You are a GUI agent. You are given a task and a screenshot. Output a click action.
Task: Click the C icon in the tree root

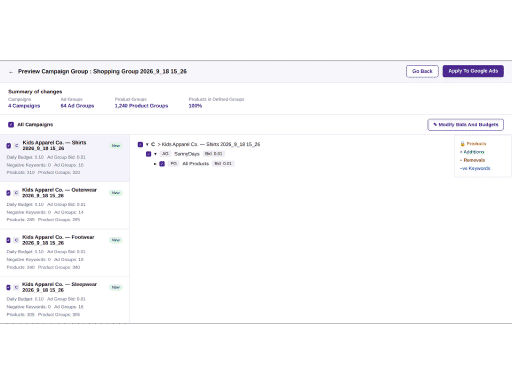pyautogui.click(x=153, y=144)
